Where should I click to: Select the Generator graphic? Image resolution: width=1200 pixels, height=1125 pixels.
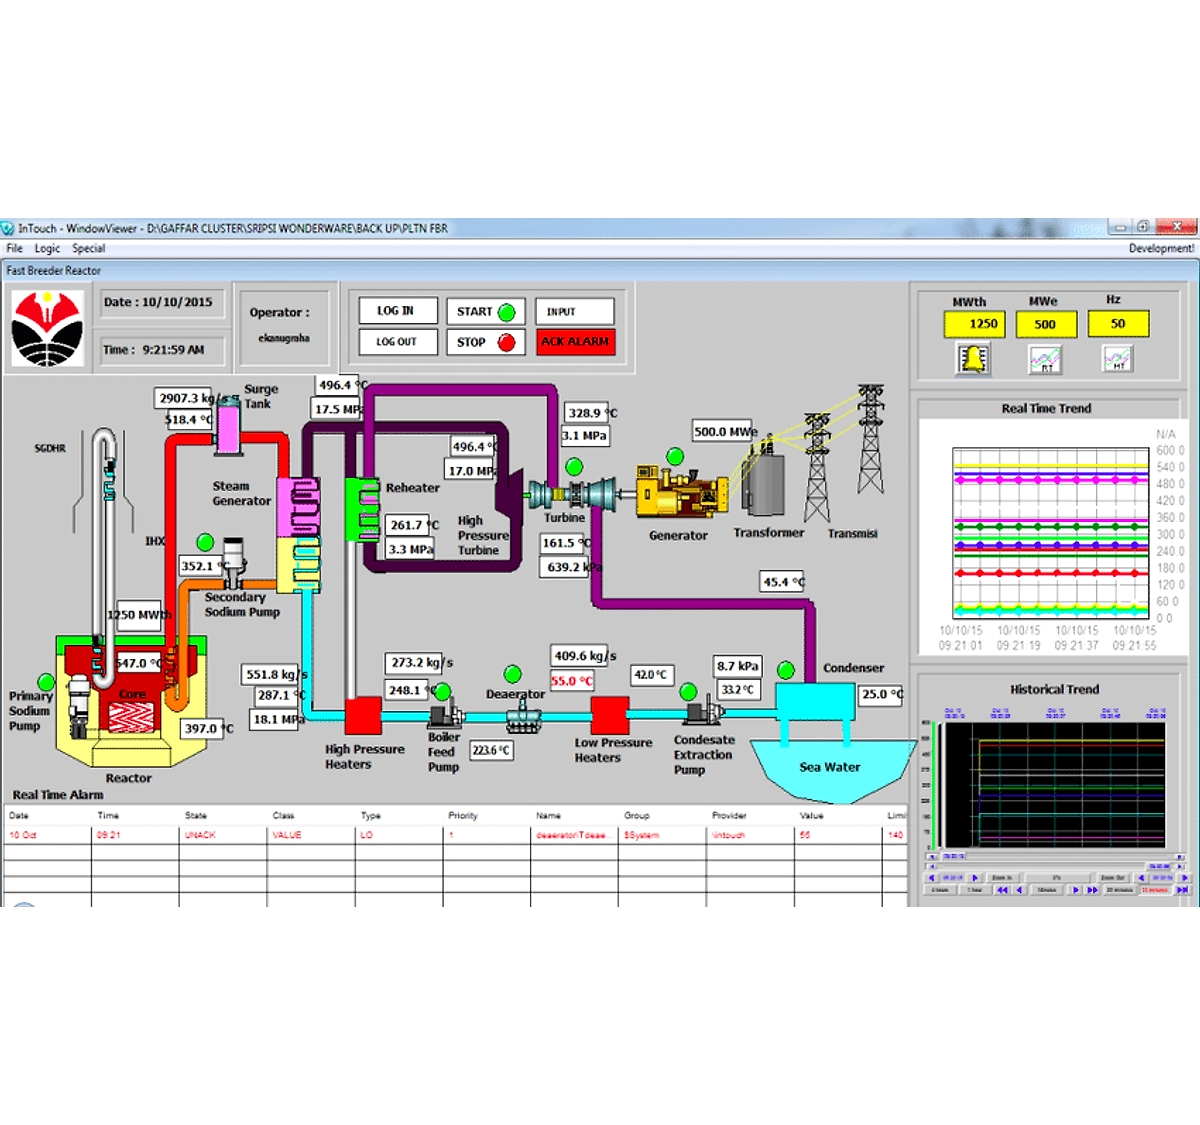(x=682, y=492)
